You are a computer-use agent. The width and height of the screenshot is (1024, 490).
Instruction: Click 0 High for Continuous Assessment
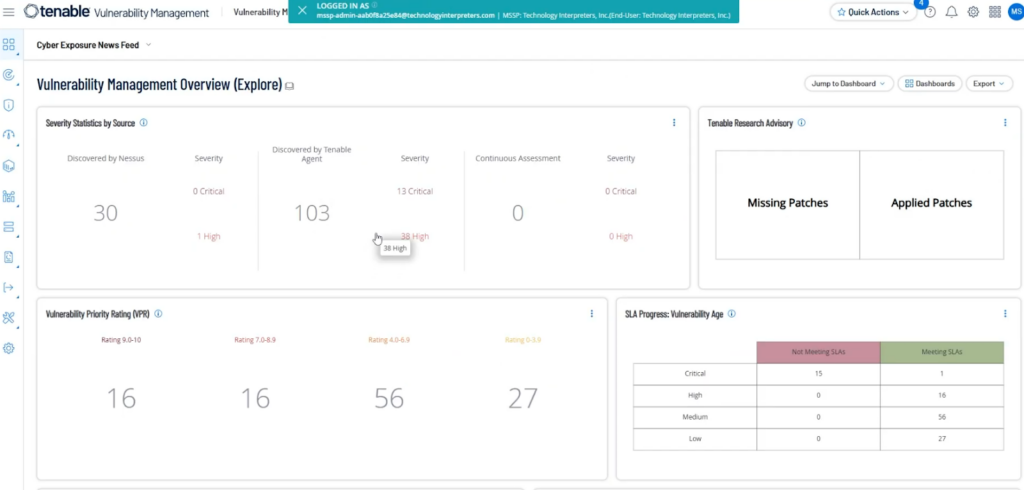(x=620, y=237)
